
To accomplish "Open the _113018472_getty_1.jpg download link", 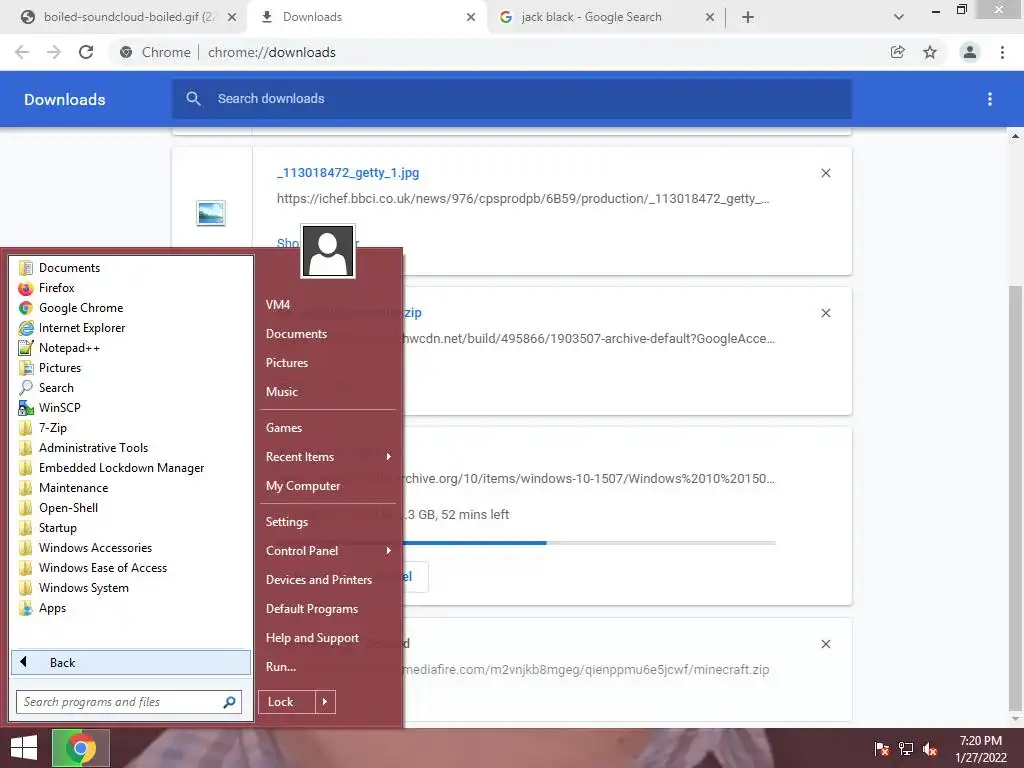I will click(x=348, y=173).
